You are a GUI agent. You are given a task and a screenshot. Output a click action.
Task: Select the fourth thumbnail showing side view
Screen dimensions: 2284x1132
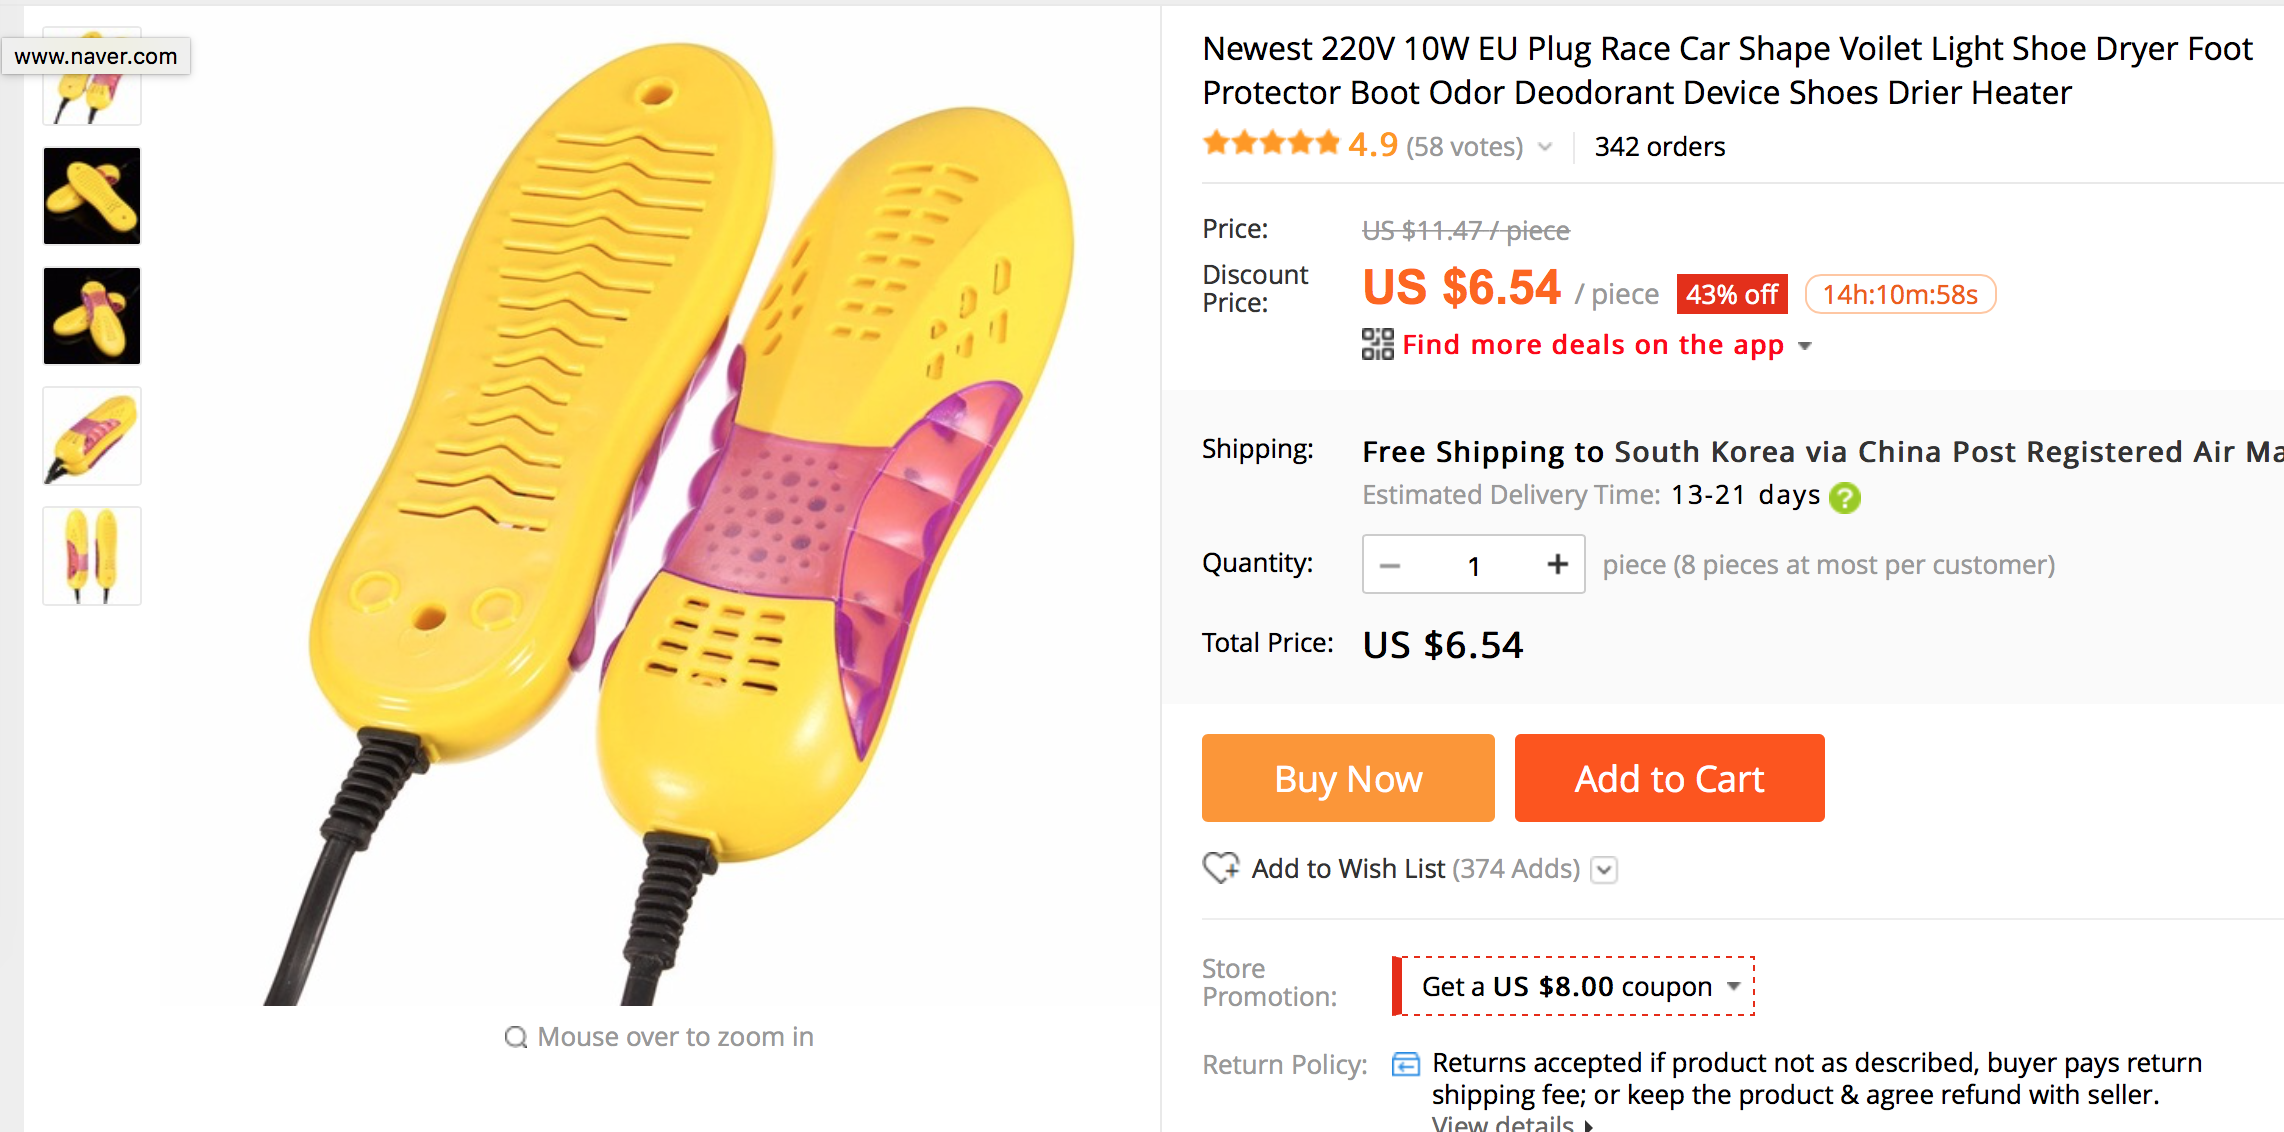92,436
